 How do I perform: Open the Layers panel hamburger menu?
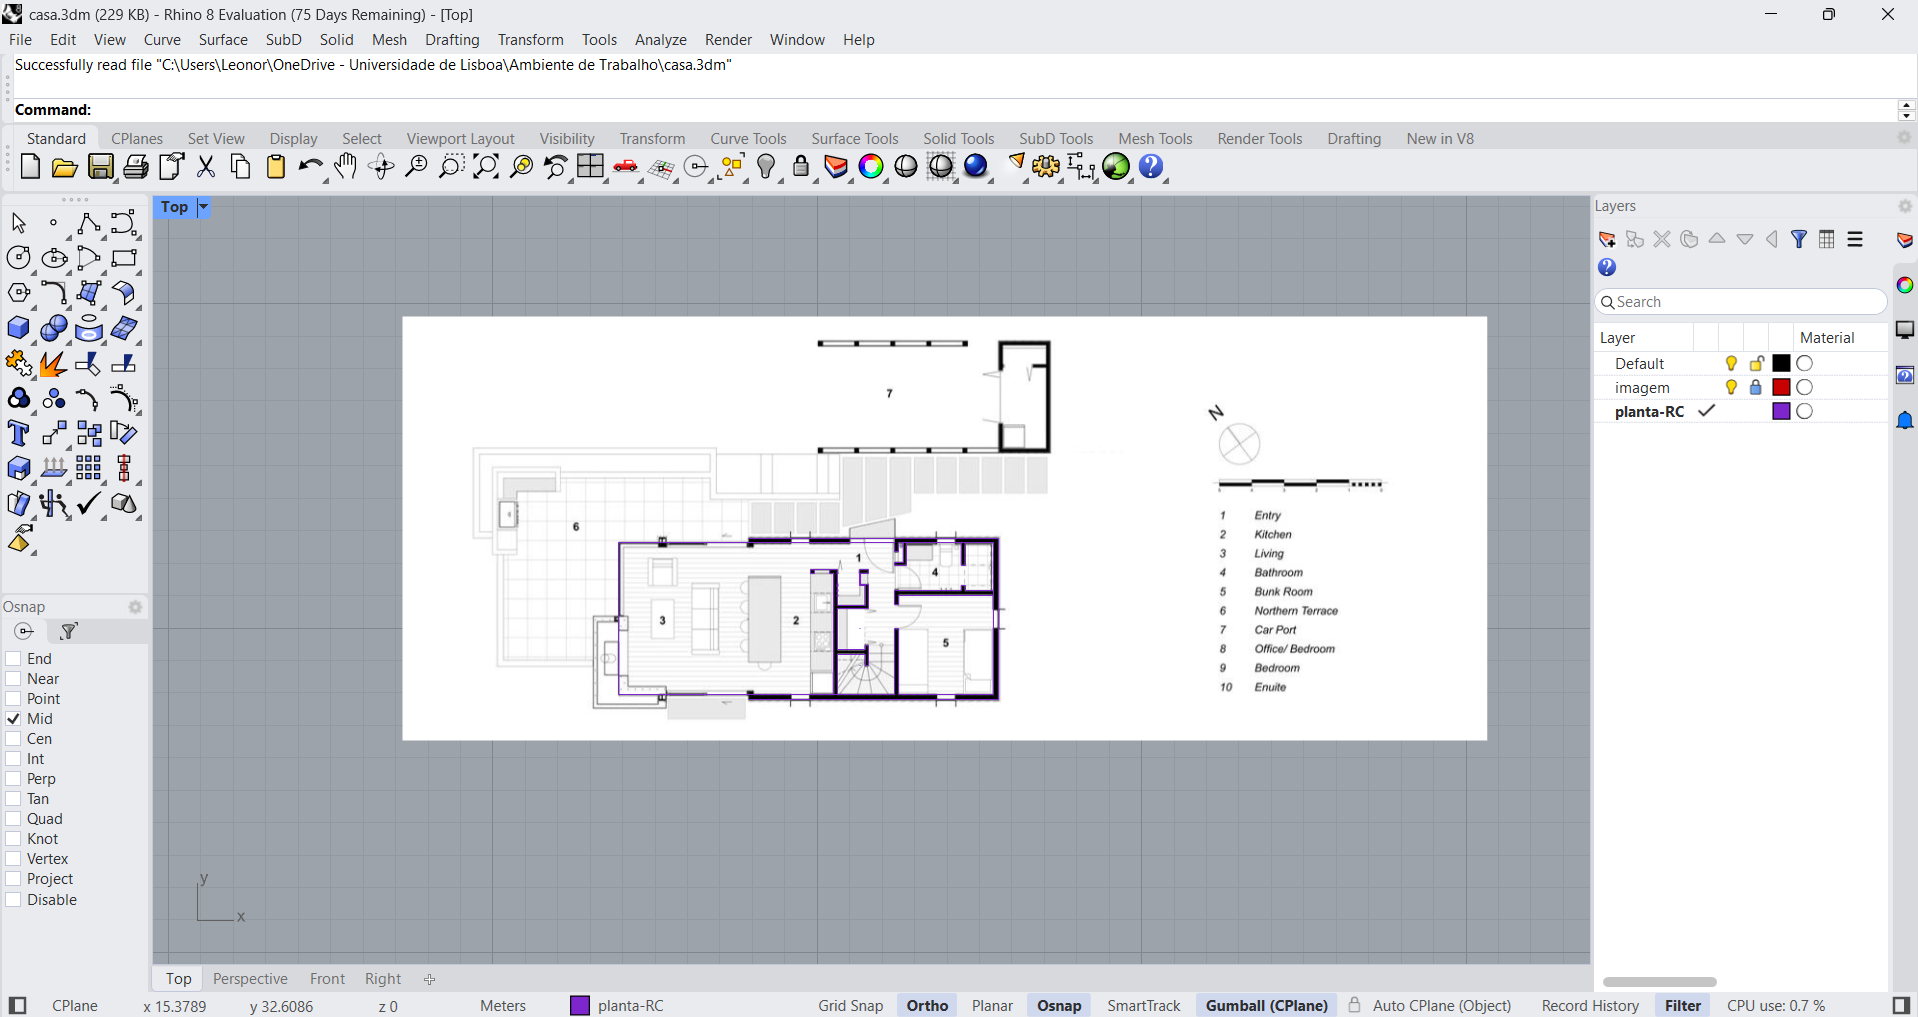(x=1855, y=240)
